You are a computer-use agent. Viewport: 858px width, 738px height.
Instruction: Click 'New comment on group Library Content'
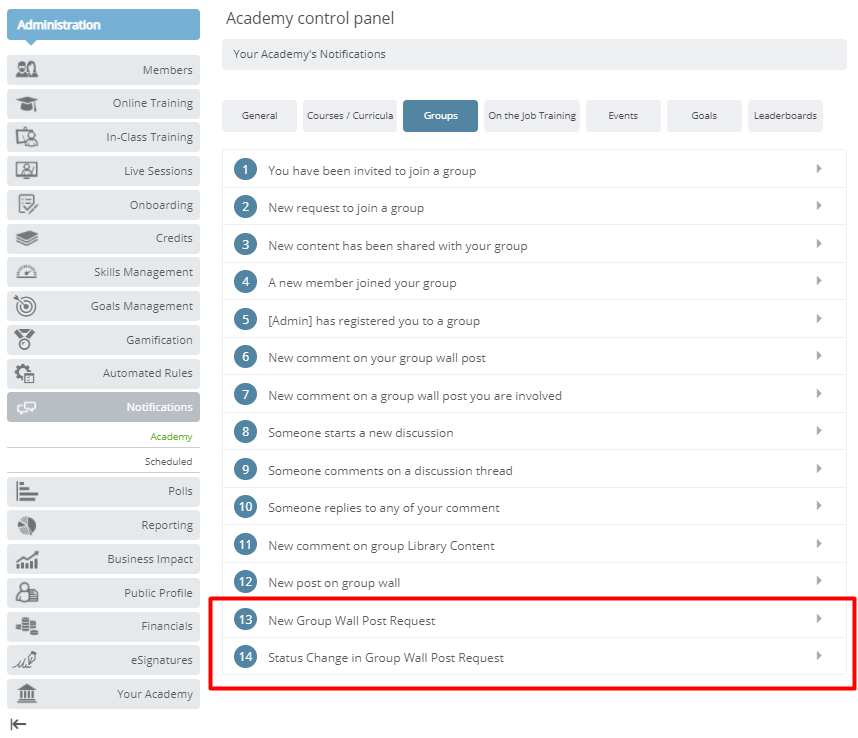381,545
